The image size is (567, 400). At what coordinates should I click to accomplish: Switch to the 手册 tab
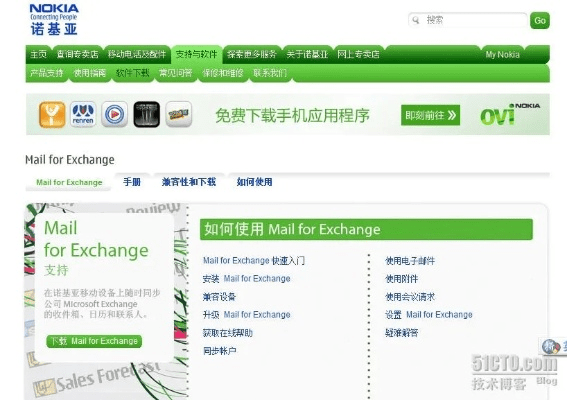(x=132, y=182)
